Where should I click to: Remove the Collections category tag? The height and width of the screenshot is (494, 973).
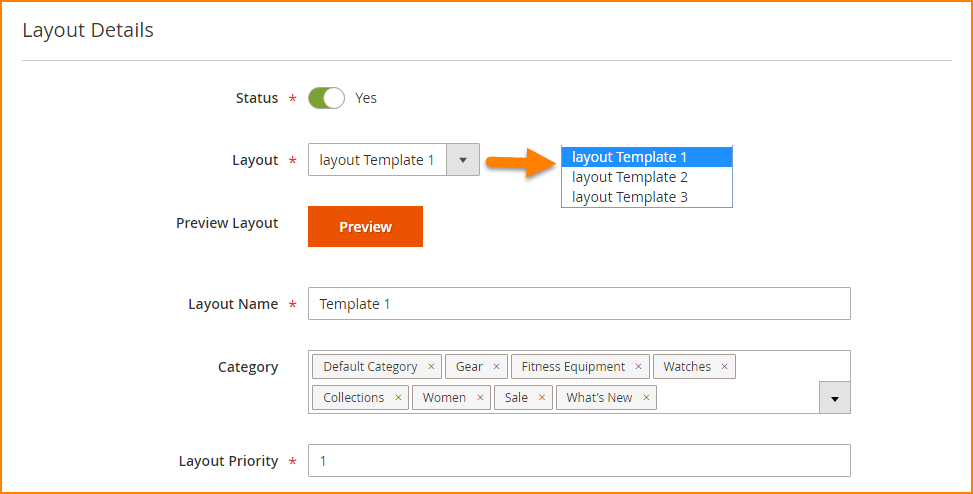tap(398, 398)
